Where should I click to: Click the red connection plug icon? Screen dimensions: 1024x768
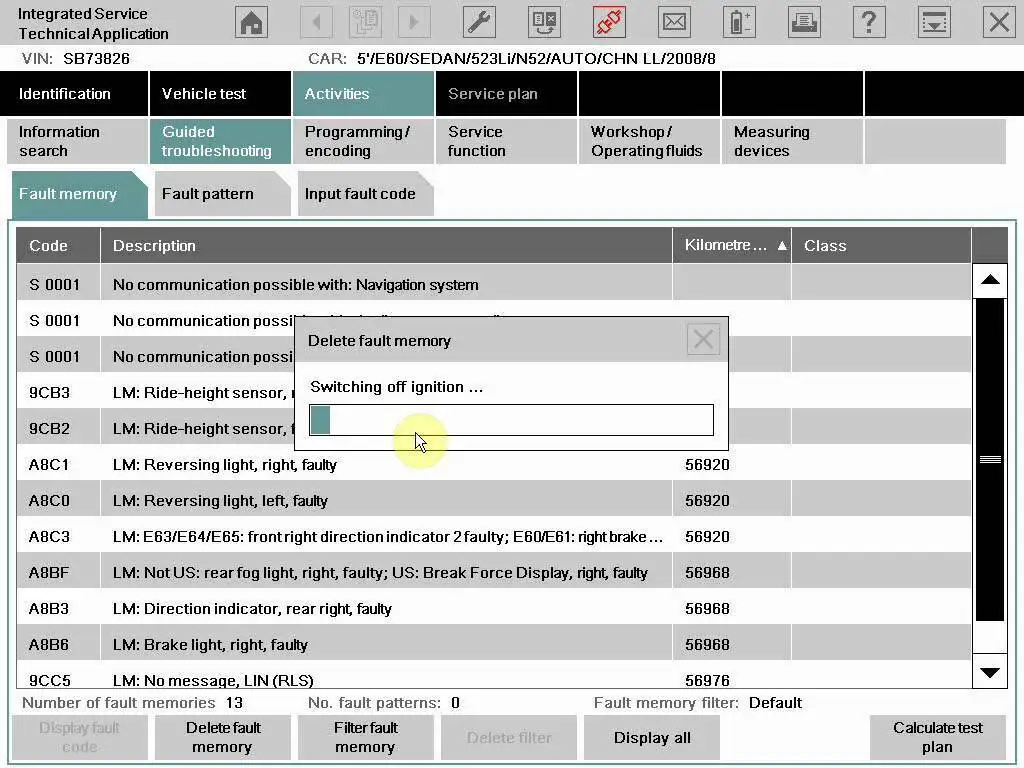click(x=609, y=23)
